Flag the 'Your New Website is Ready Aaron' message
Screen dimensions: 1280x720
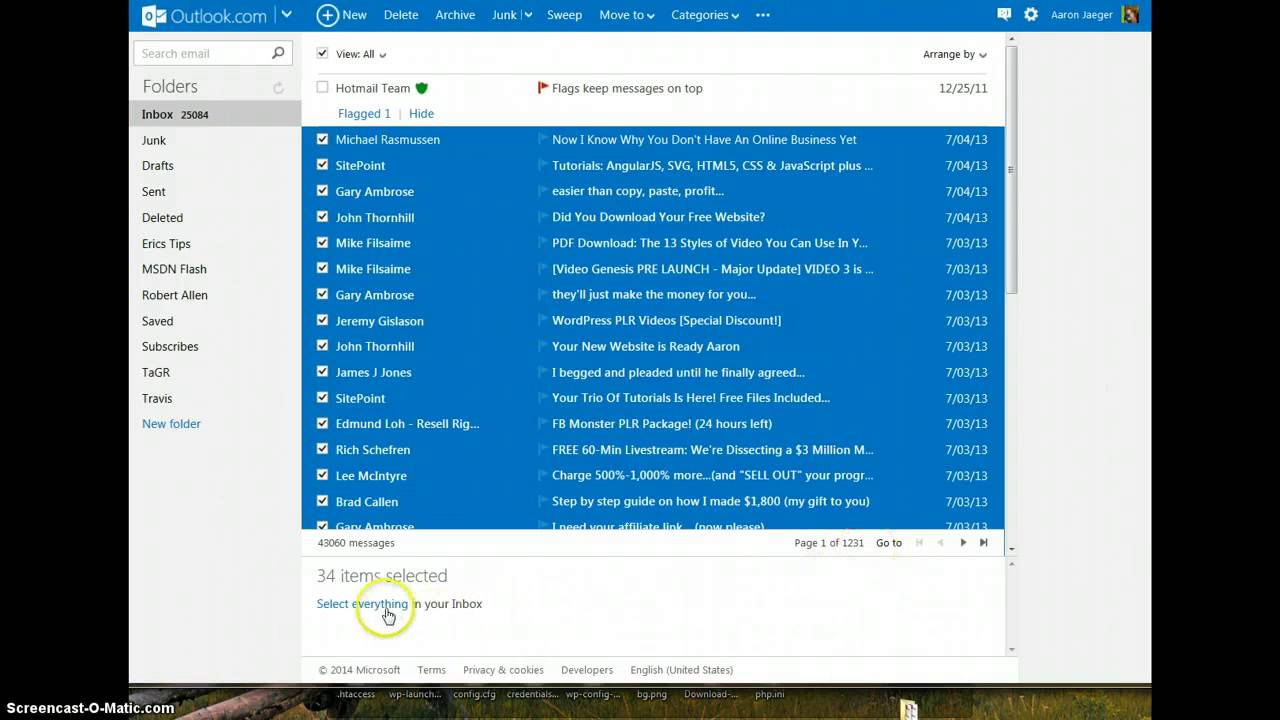click(x=543, y=346)
